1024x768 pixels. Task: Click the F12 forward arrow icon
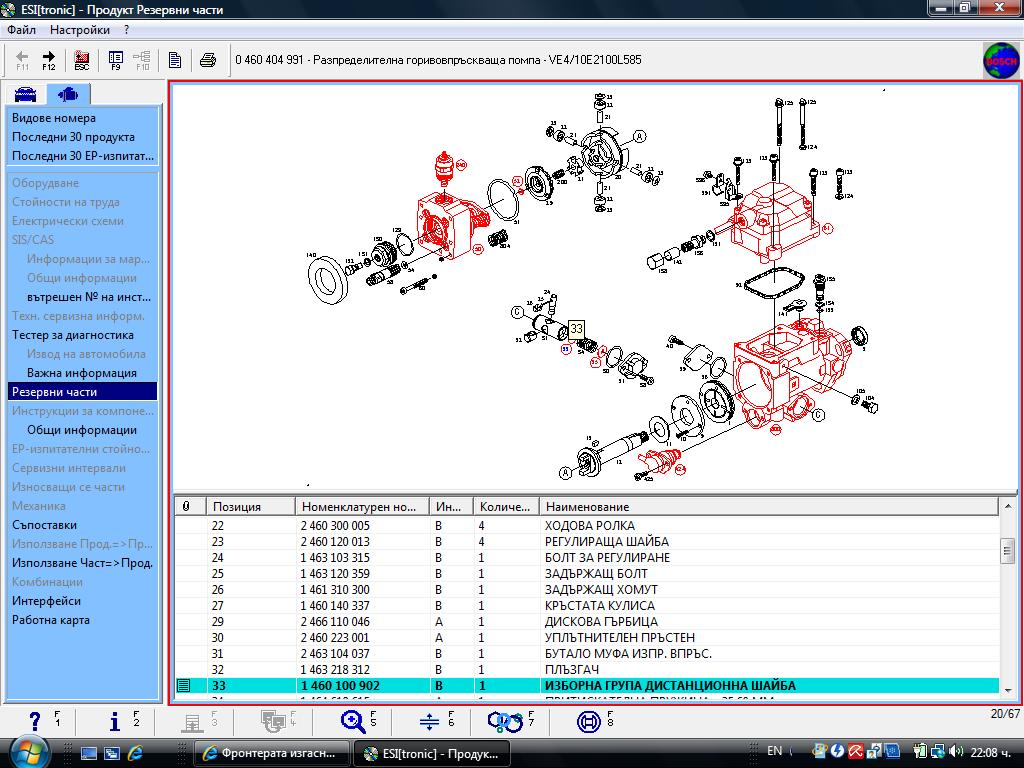49,60
